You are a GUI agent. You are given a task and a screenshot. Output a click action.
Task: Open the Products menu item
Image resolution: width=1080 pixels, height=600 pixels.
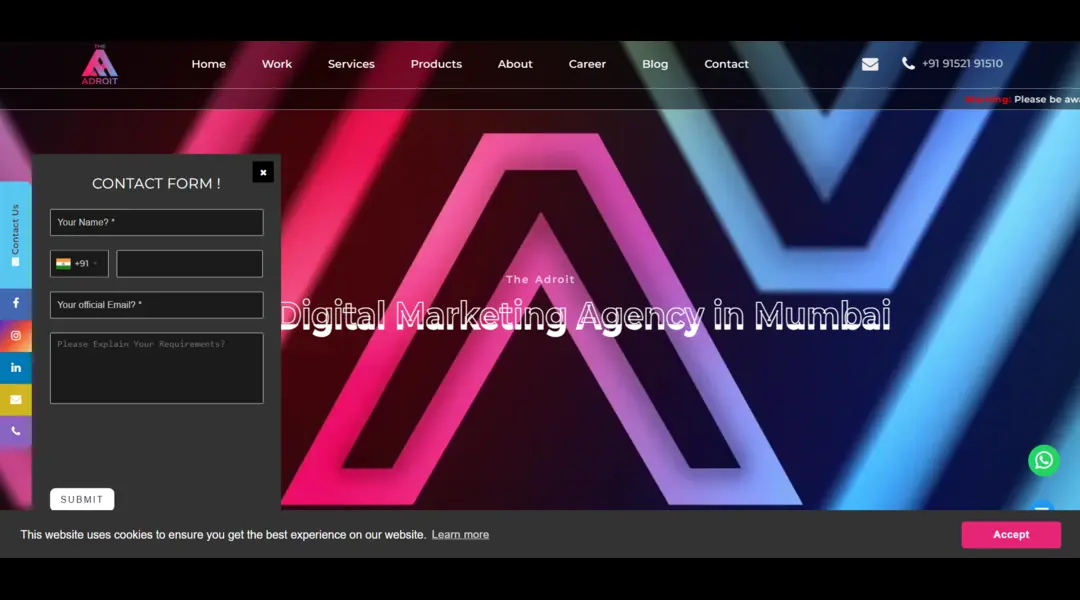point(436,64)
